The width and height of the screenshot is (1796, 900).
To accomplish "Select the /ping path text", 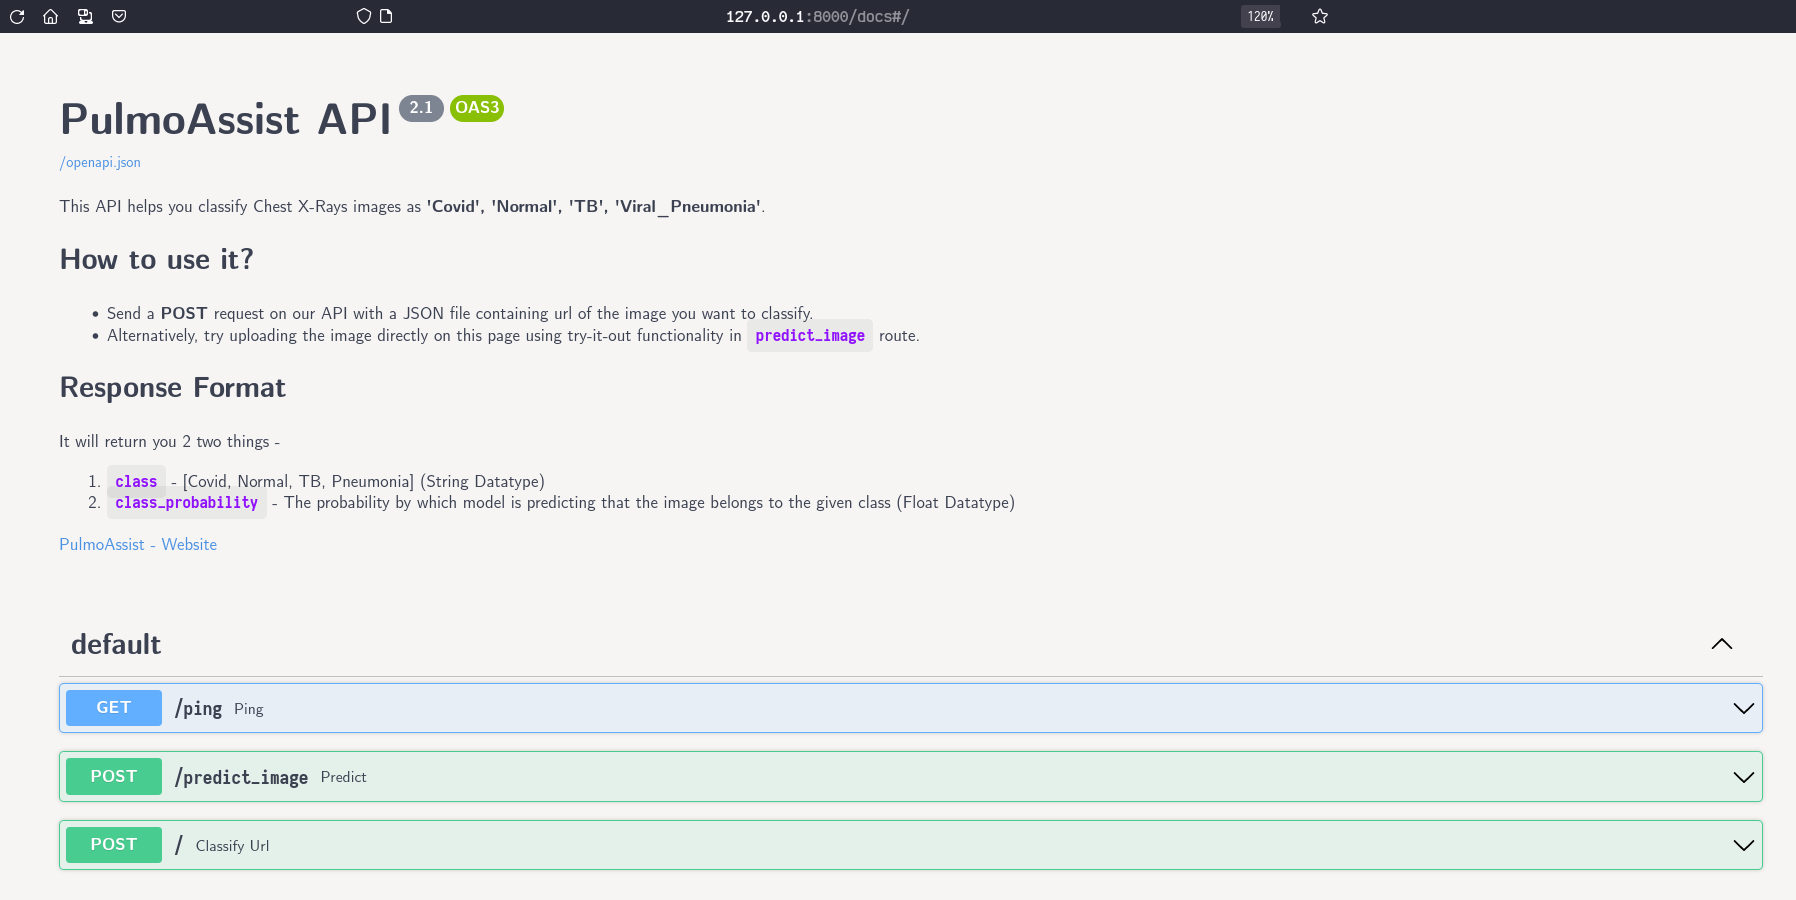I will click(198, 708).
